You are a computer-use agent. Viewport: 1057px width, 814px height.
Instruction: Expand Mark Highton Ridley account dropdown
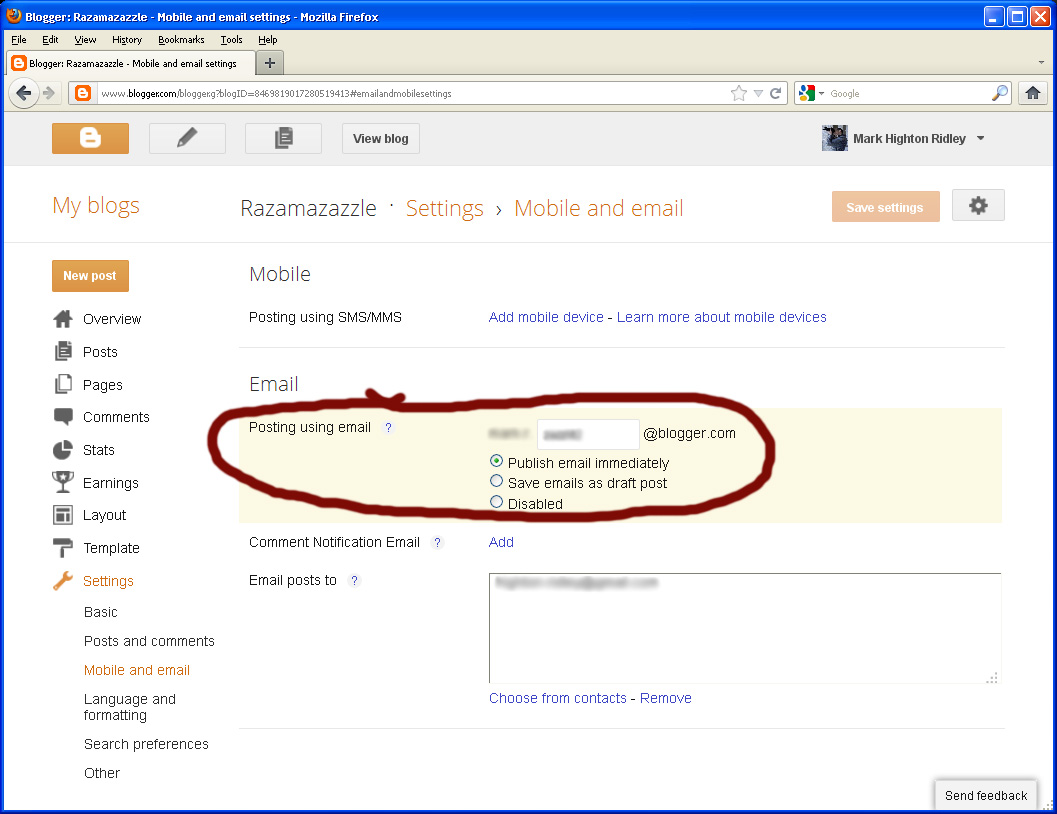(x=981, y=138)
